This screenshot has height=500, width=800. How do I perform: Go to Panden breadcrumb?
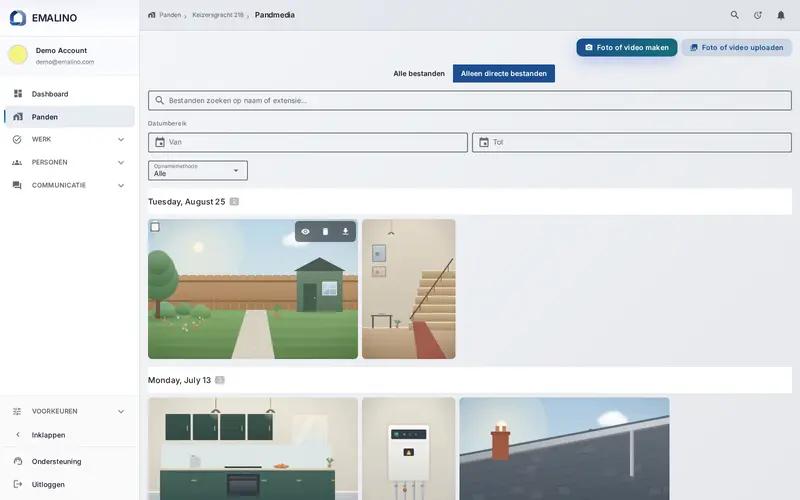click(170, 15)
